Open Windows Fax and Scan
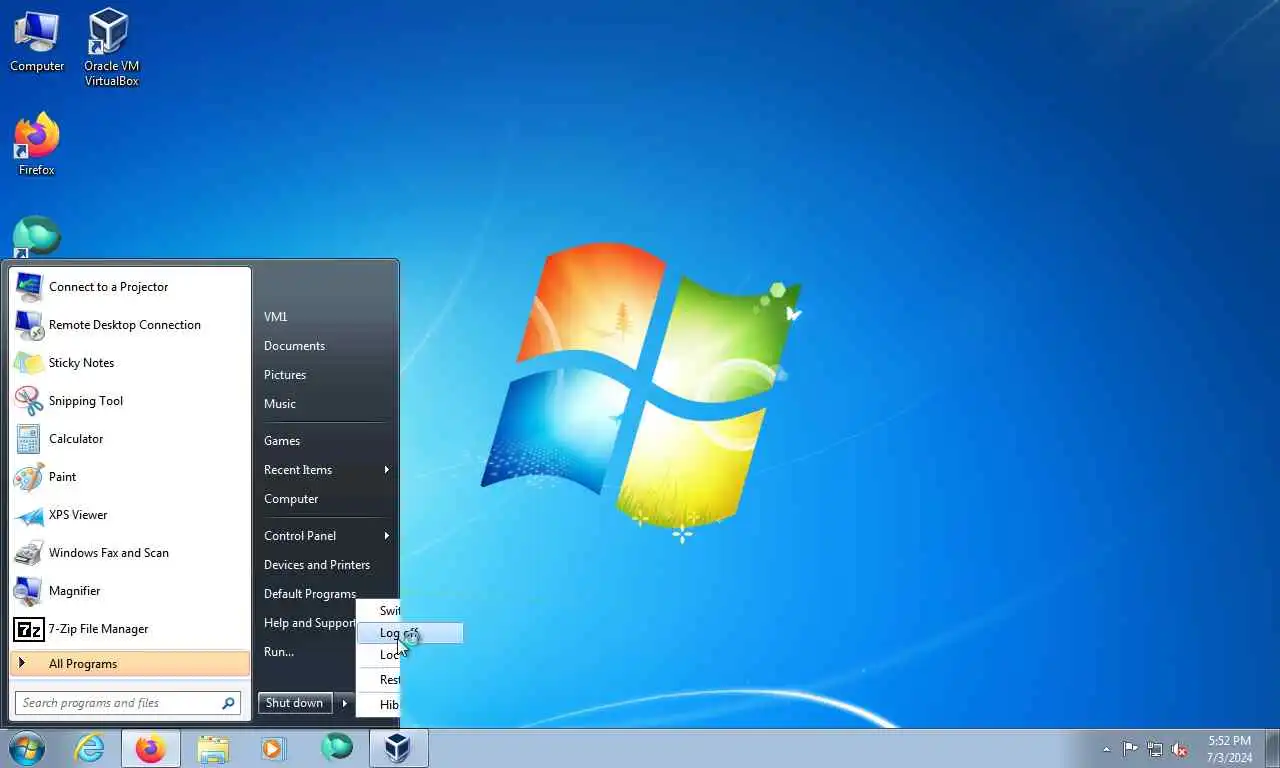1280x768 pixels. point(130,553)
